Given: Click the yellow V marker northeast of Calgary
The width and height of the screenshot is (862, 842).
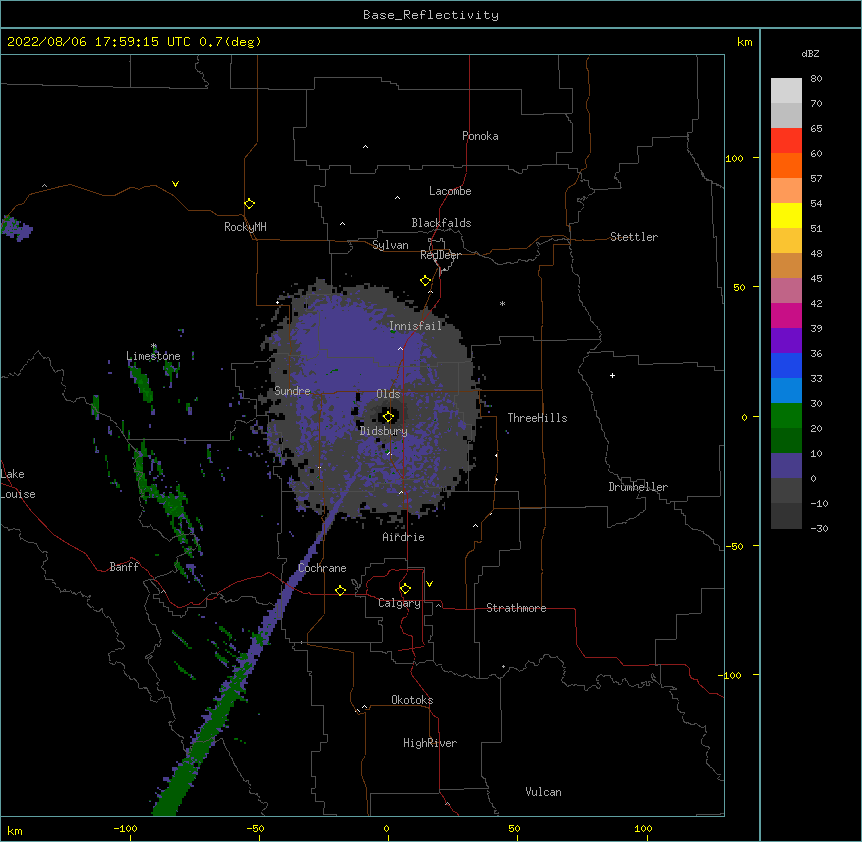Looking at the screenshot, I should pos(429,584).
